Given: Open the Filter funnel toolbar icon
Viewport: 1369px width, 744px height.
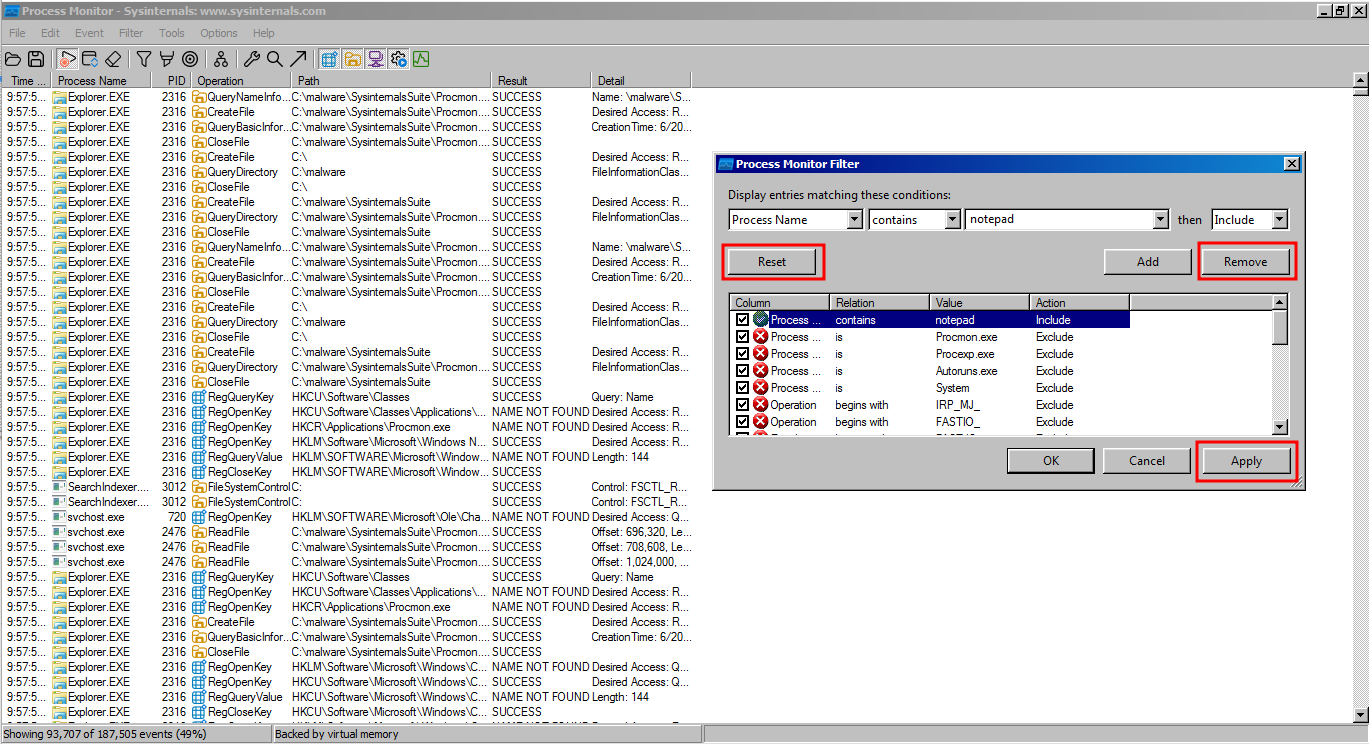Looking at the screenshot, I should (144, 59).
